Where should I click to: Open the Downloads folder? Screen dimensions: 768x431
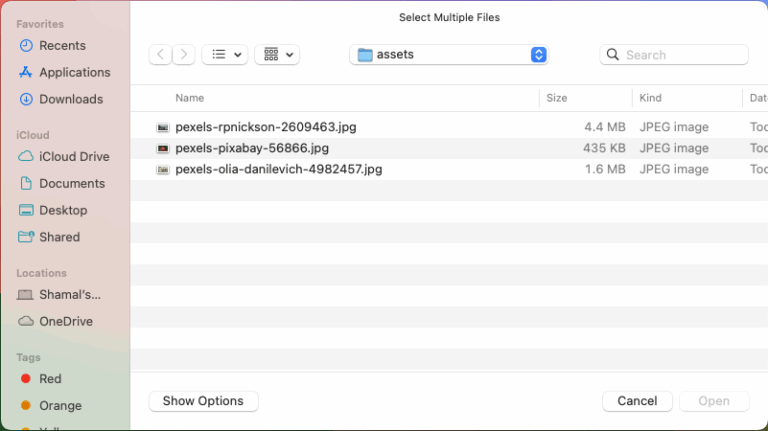tap(61, 99)
